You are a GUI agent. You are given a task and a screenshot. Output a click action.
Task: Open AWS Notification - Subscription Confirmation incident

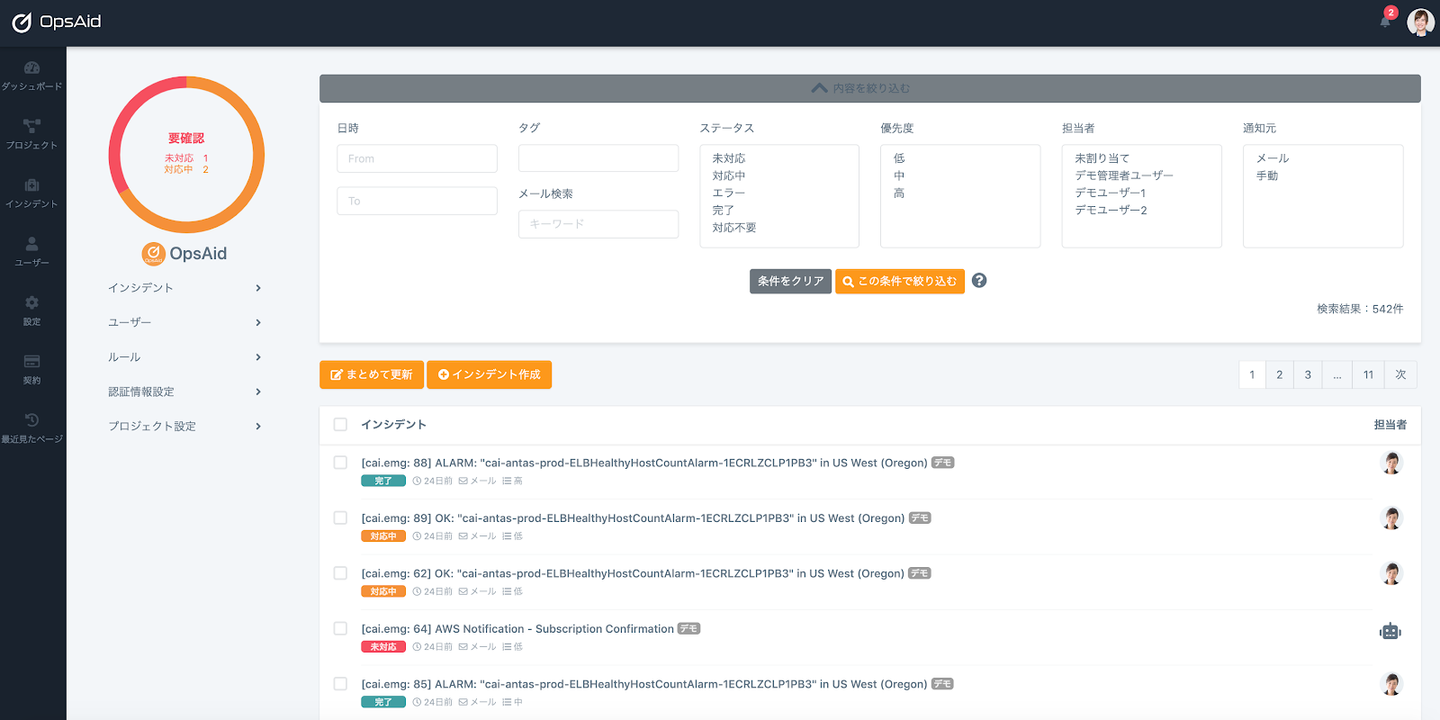tap(517, 629)
